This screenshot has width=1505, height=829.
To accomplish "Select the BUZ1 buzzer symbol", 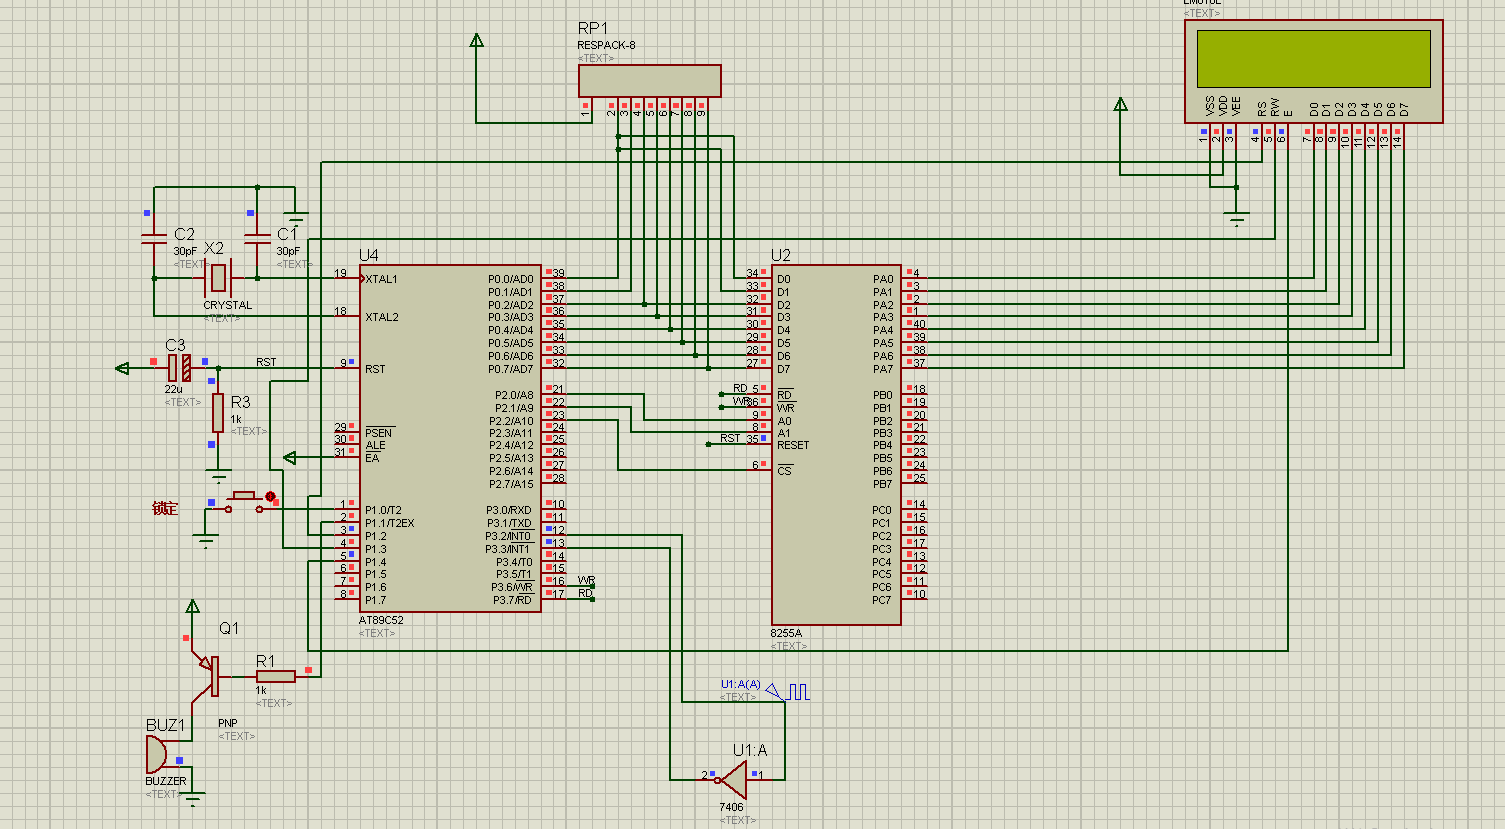I will point(157,754).
